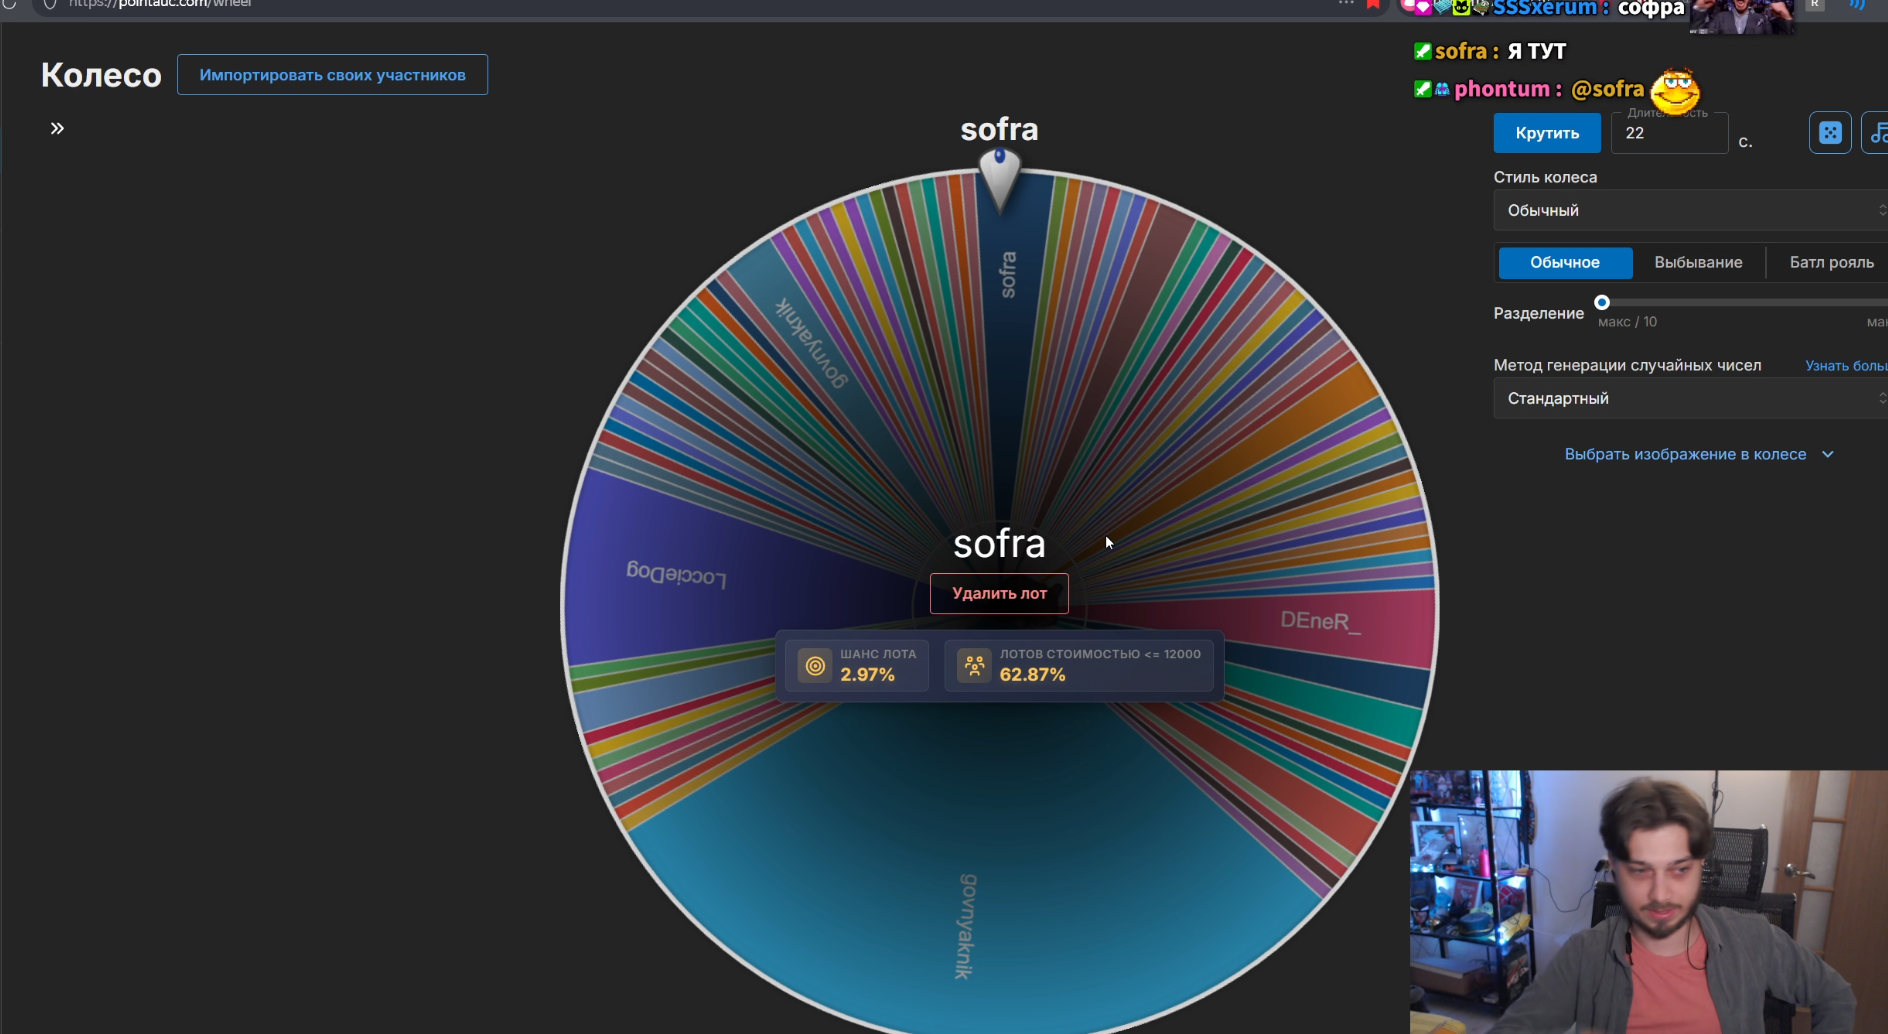
Task: Click the green badge beside sofra chat message
Action: [x=1422, y=51]
